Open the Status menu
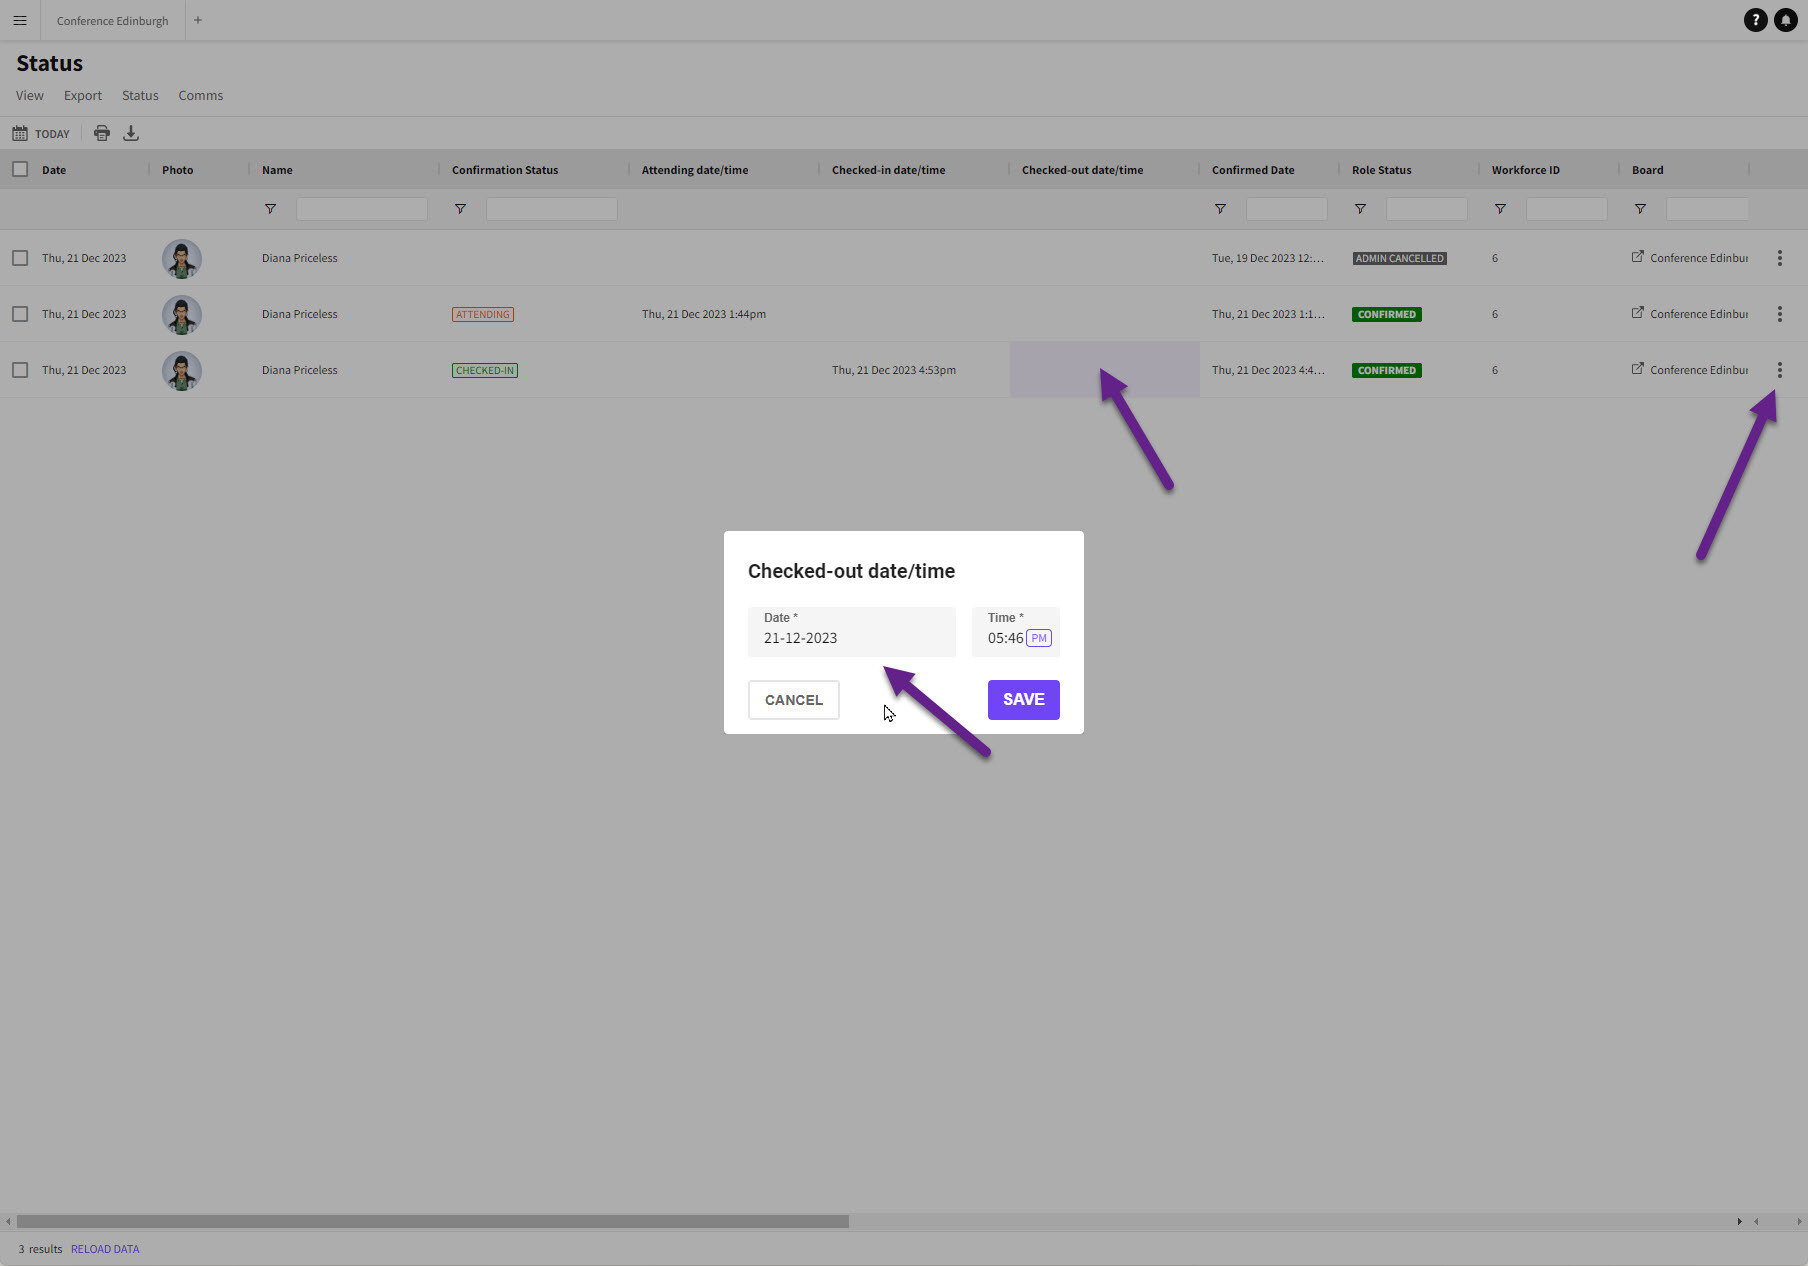 click(x=140, y=96)
